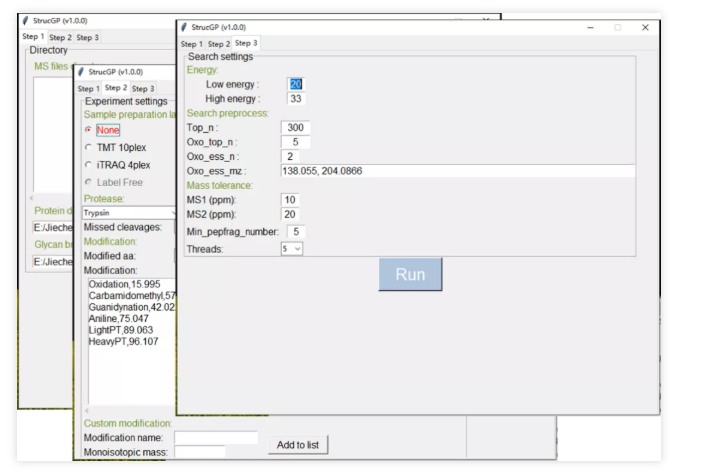Viewport: 705px width, 475px height.
Task: Minimize the front StrucGP window
Action: (590, 27)
